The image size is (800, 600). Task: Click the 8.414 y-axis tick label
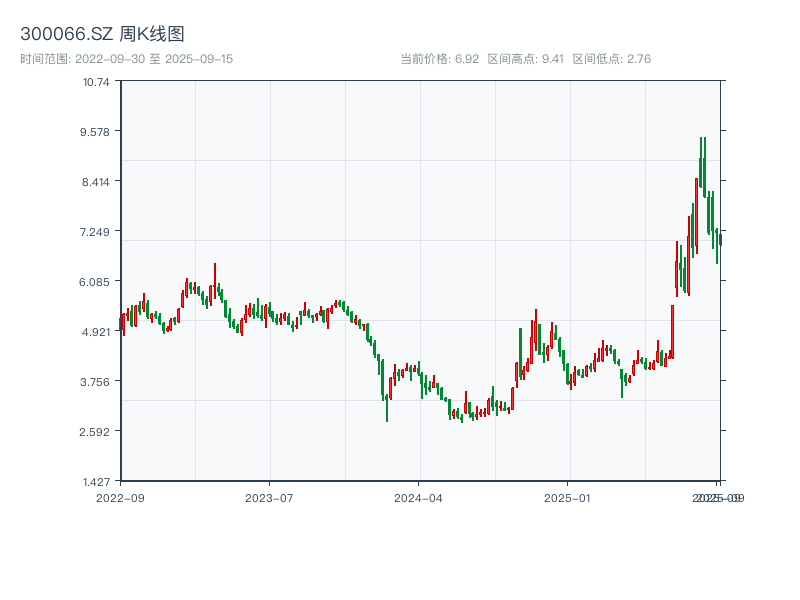click(x=96, y=182)
